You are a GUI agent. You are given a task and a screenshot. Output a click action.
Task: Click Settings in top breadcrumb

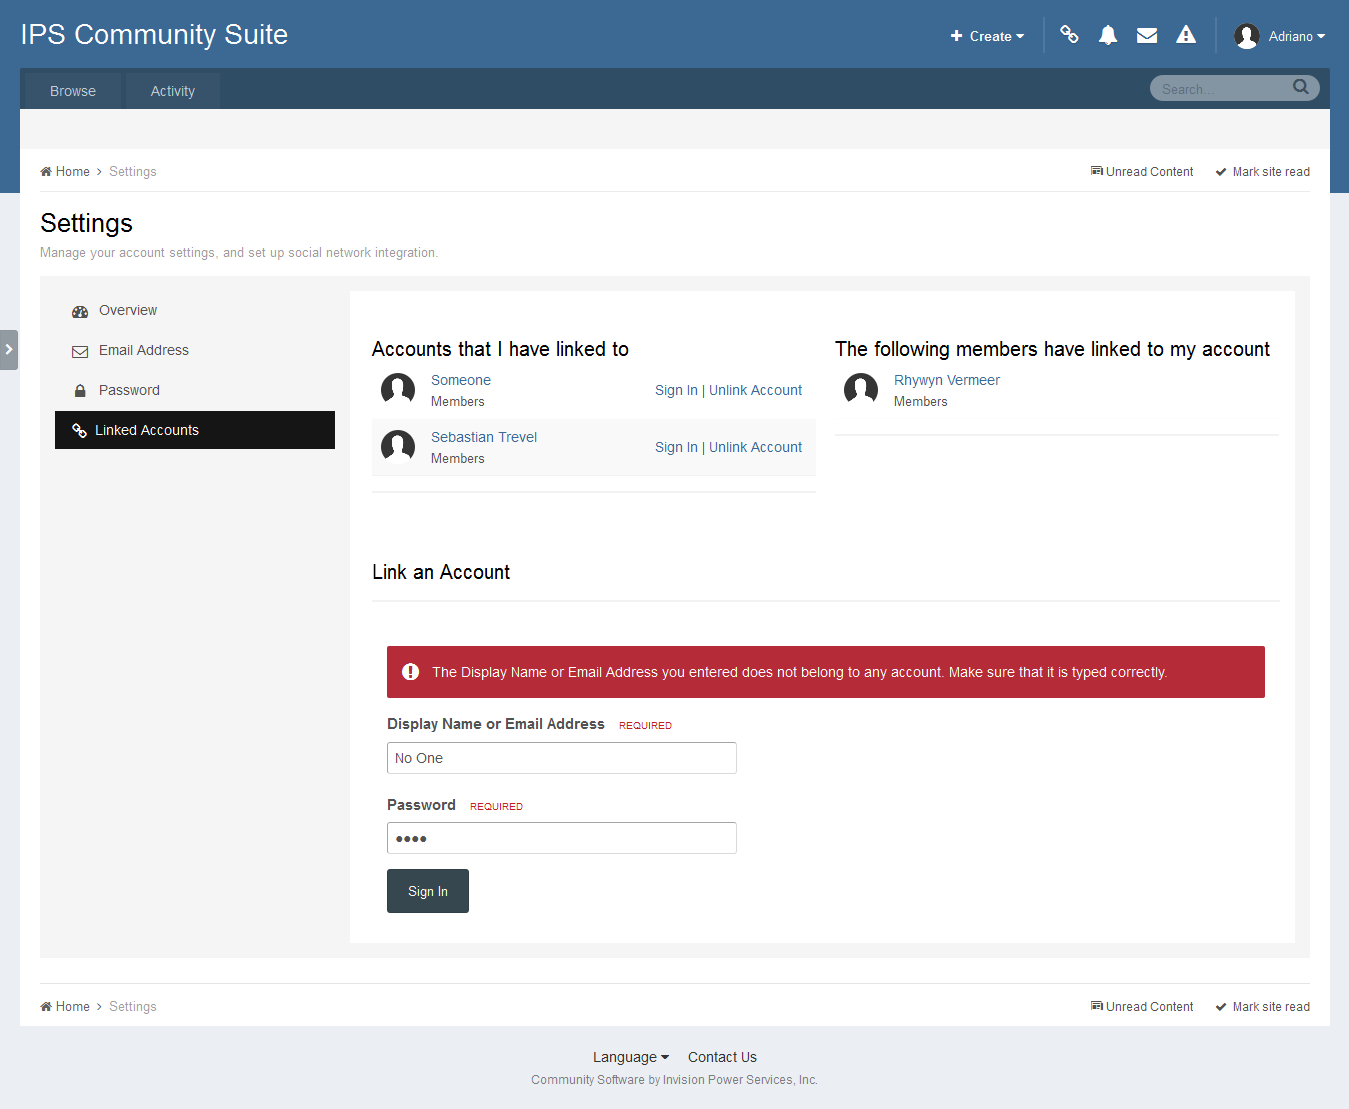(133, 172)
